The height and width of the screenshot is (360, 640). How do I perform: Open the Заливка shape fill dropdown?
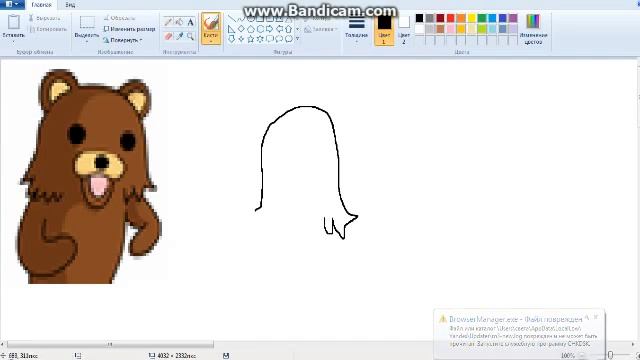[321, 29]
